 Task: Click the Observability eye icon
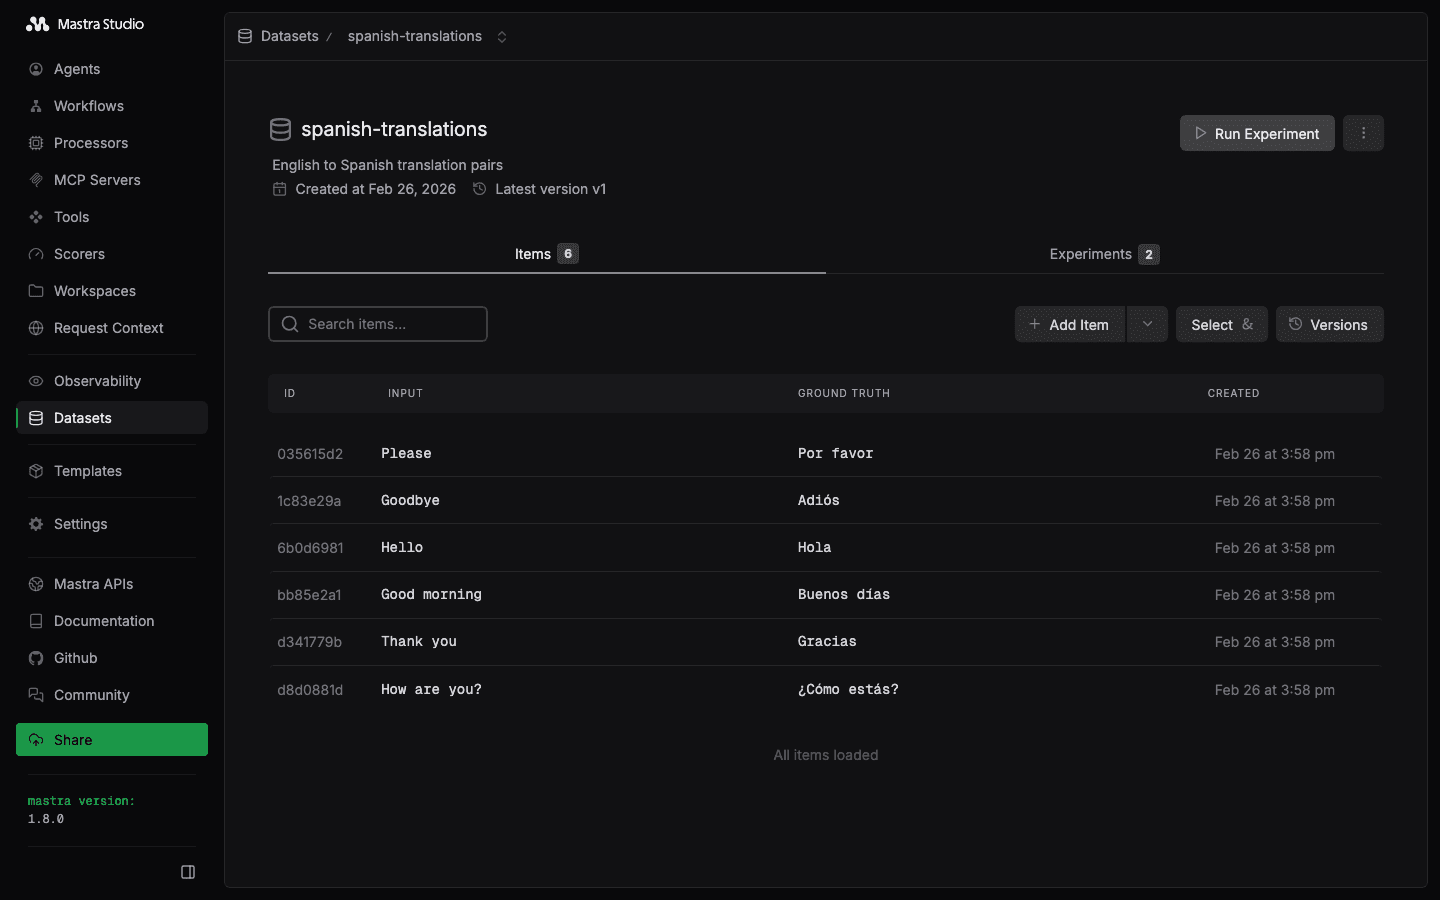point(36,381)
